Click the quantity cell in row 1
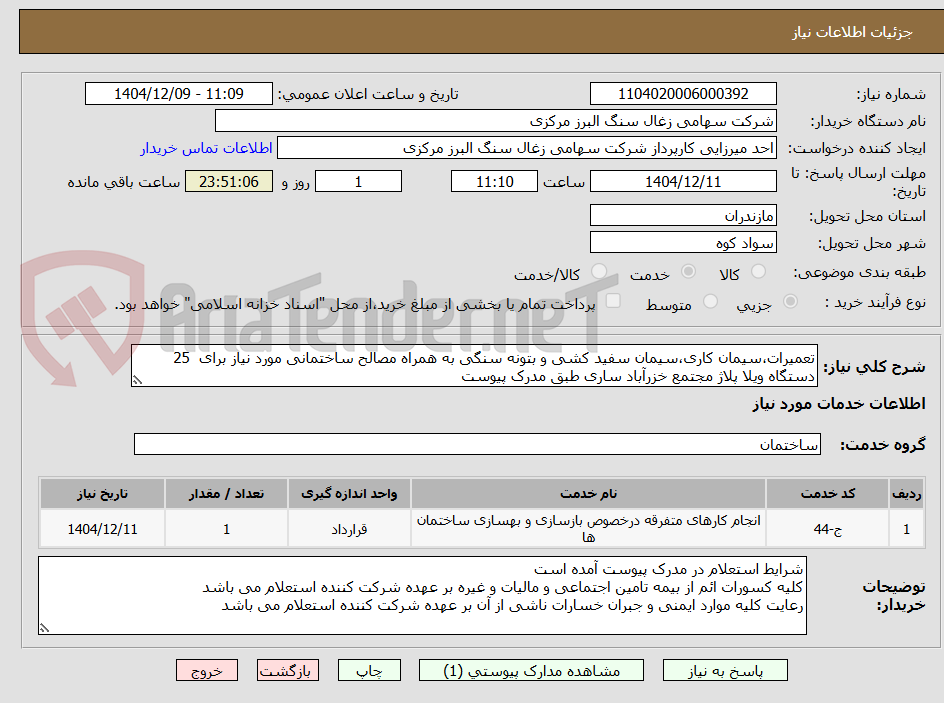 pyautogui.click(x=226, y=528)
